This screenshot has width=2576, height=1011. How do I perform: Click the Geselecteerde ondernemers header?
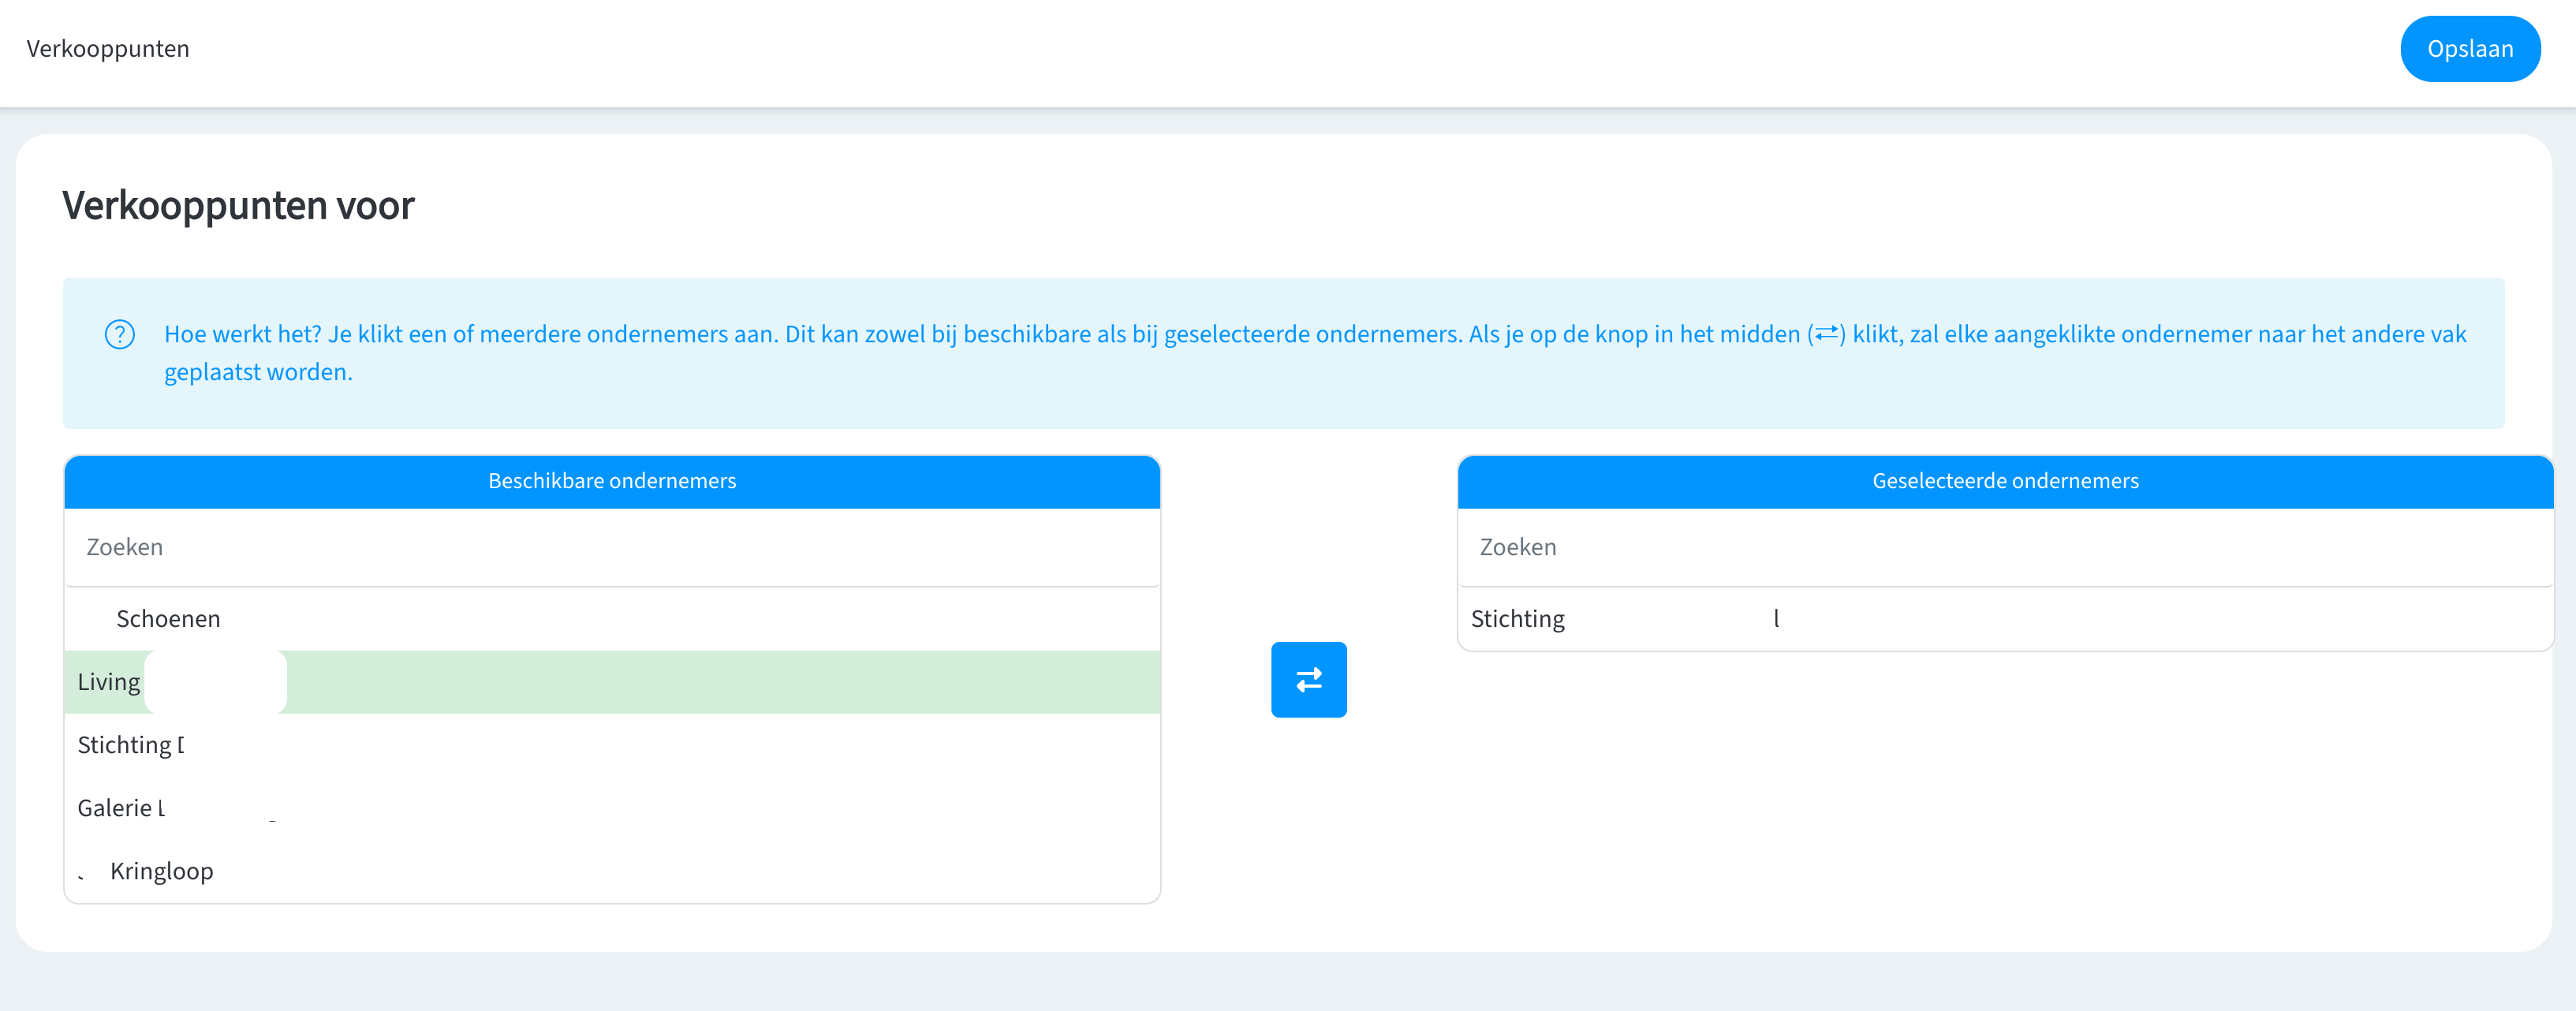pyautogui.click(x=2004, y=481)
